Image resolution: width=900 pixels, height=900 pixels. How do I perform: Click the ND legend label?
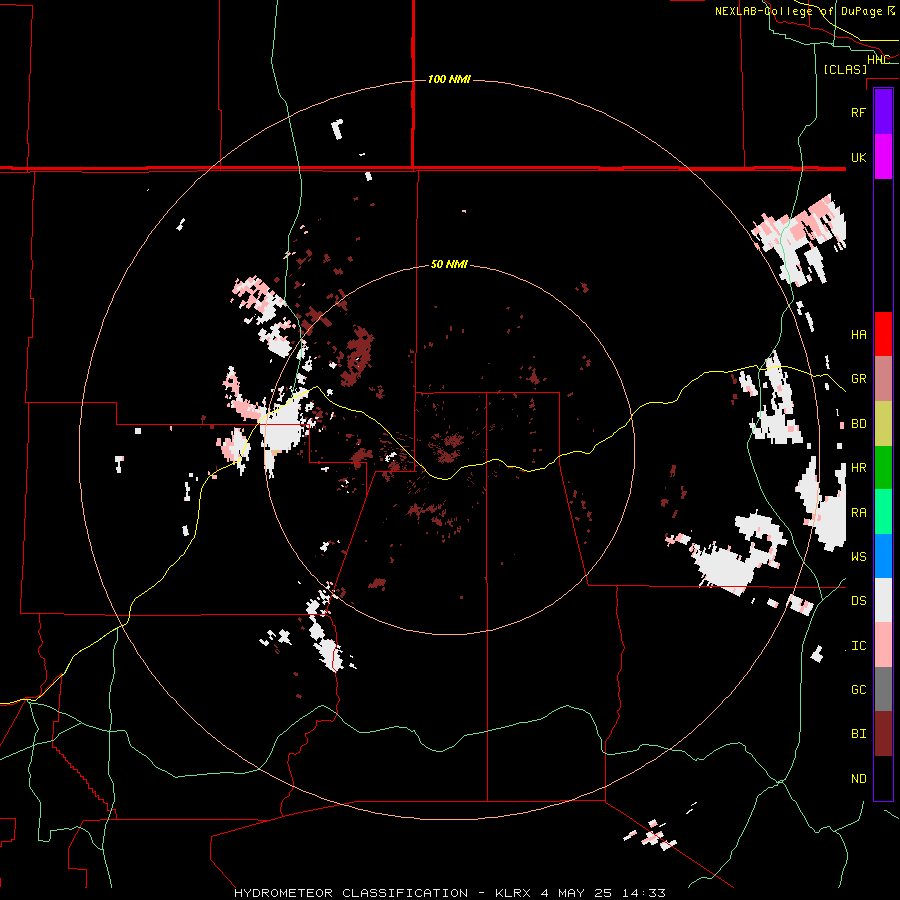pos(858,779)
